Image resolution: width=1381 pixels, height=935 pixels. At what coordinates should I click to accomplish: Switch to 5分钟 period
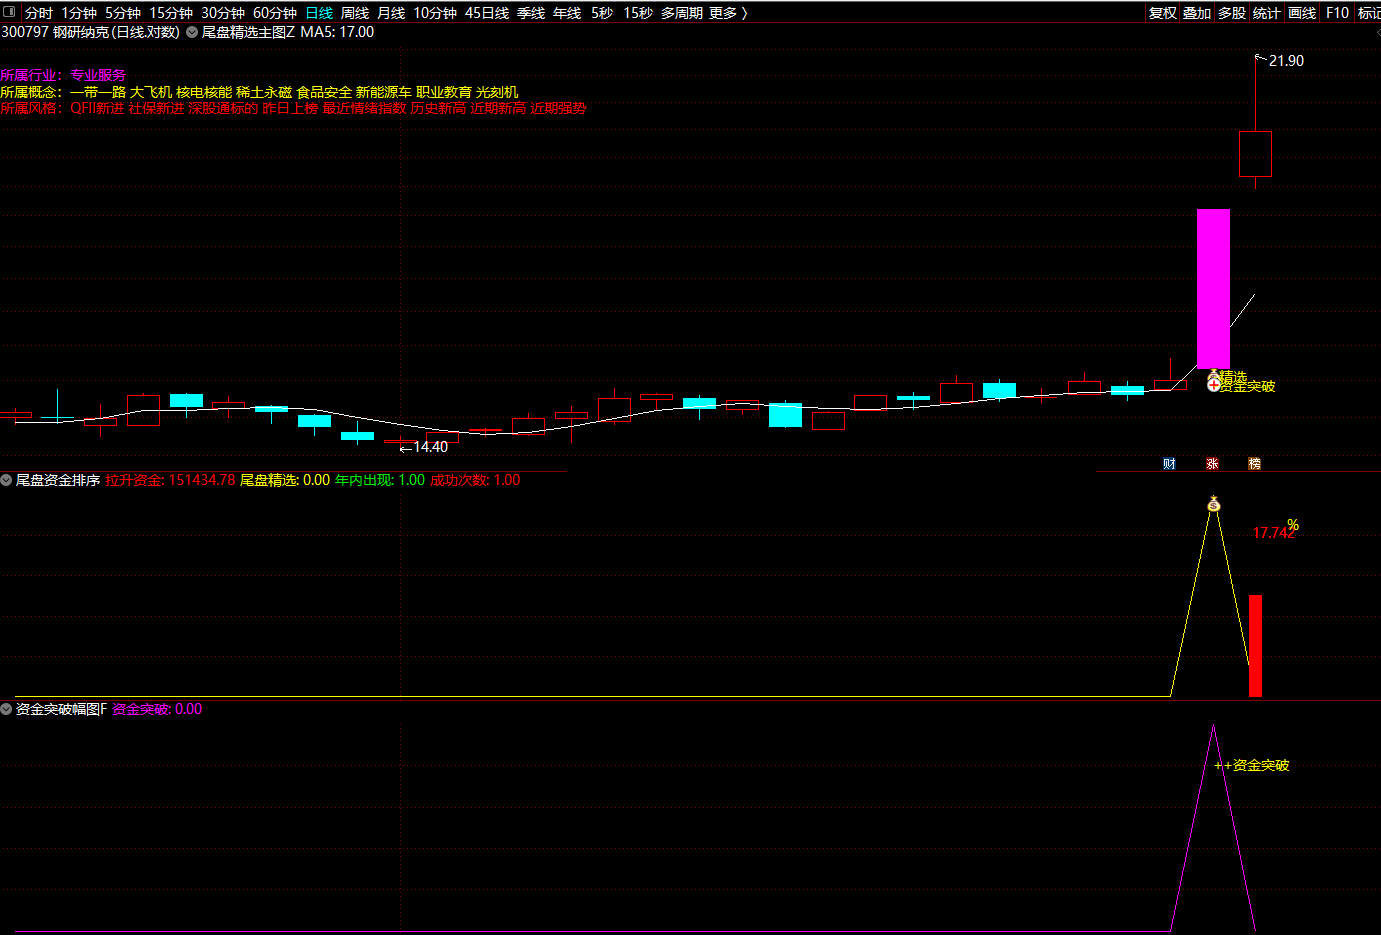point(123,13)
